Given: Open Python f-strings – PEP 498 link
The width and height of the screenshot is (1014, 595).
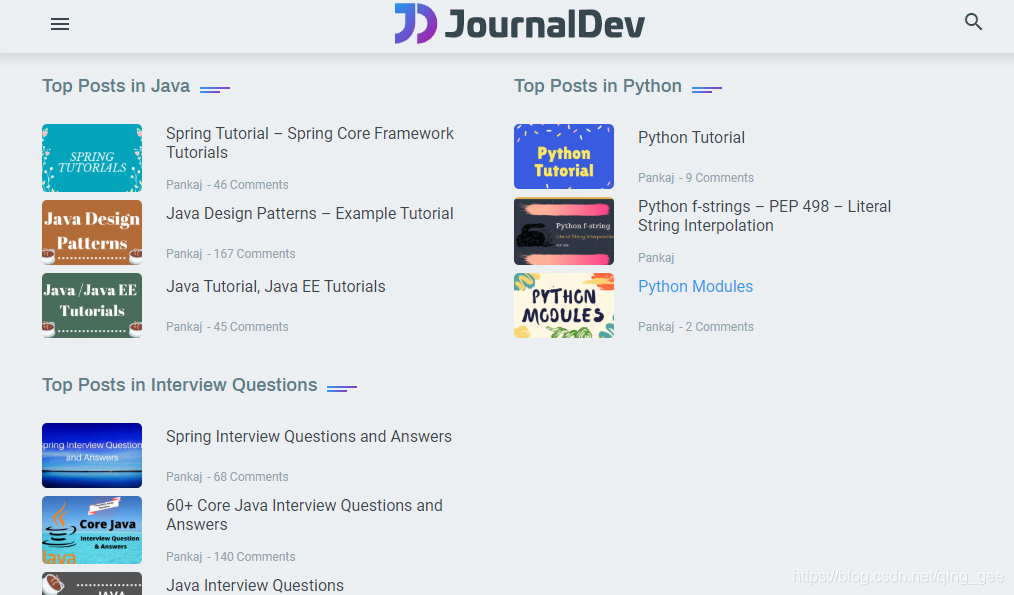Looking at the screenshot, I should tap(764, 216).
